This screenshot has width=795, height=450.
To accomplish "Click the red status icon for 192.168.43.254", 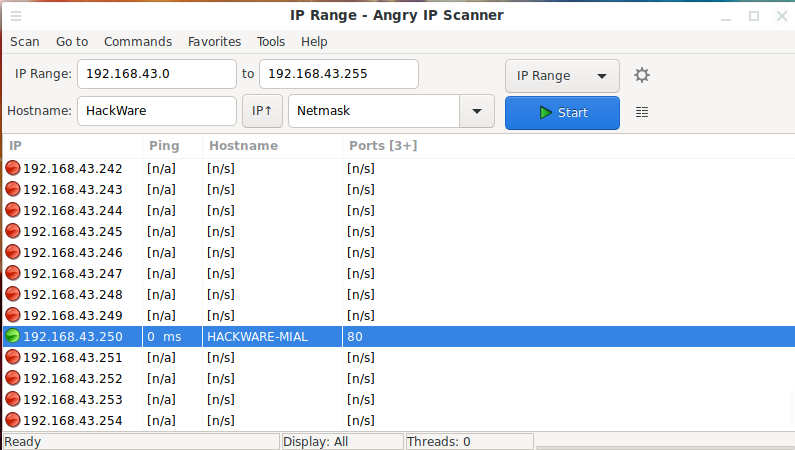I will click(13, 421).
